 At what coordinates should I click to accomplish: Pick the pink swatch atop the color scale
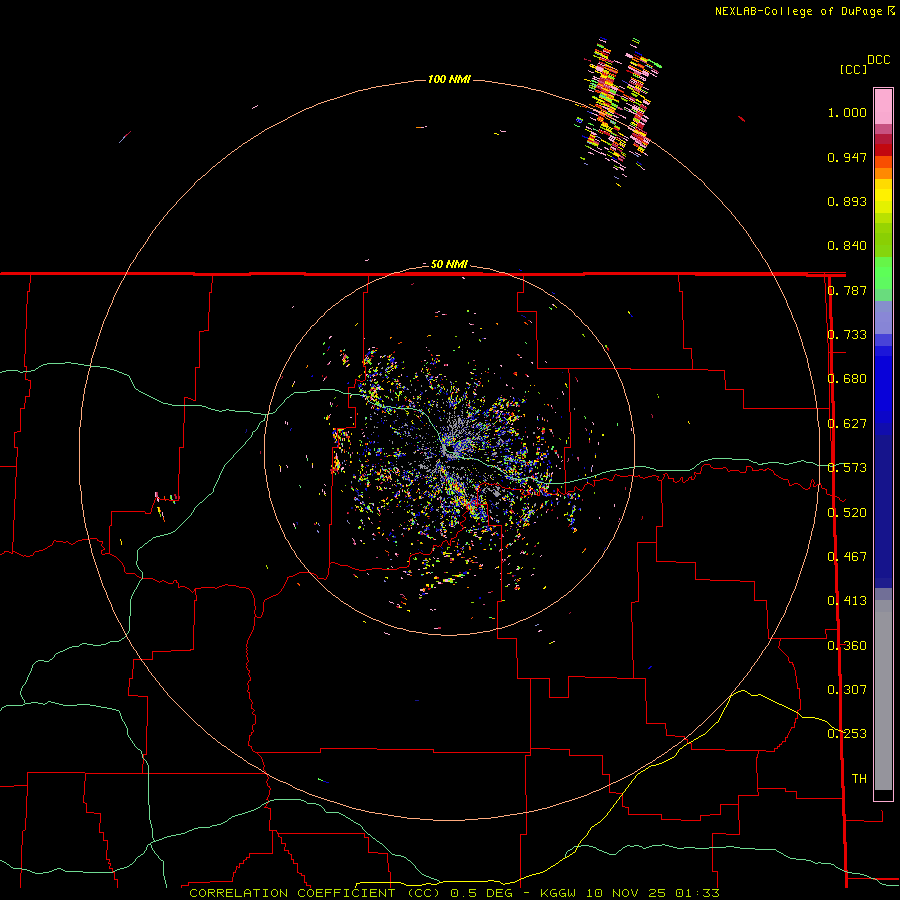883,106
